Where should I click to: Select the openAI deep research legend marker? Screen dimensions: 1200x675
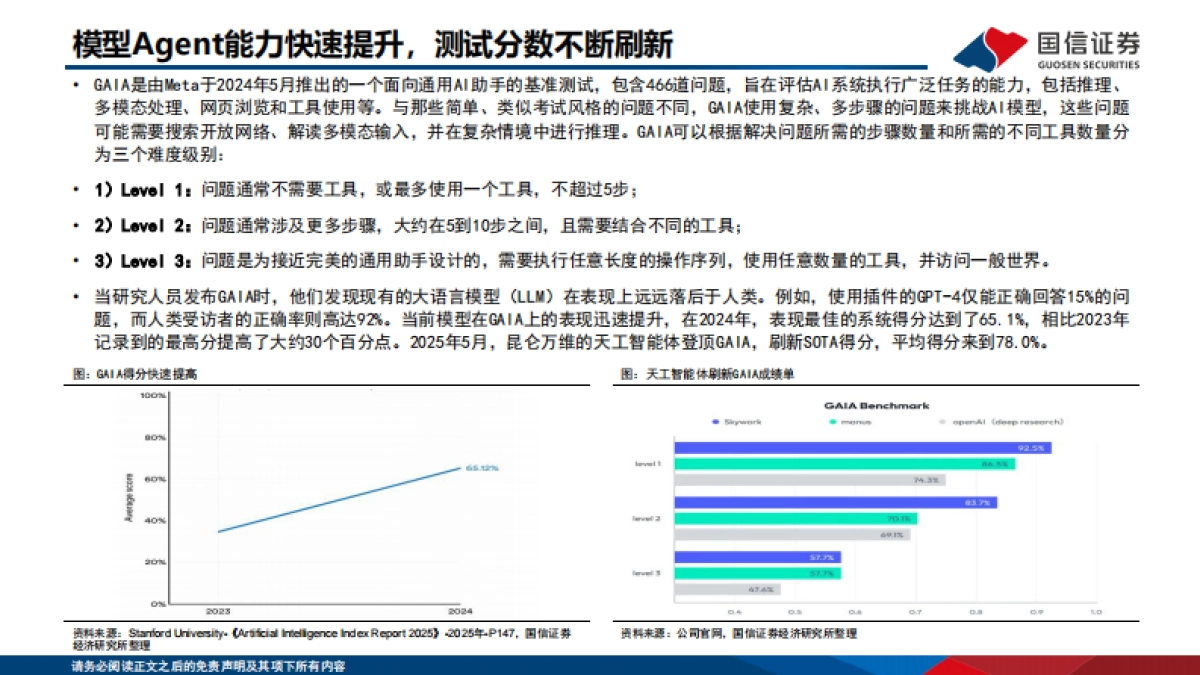(940, 420)
